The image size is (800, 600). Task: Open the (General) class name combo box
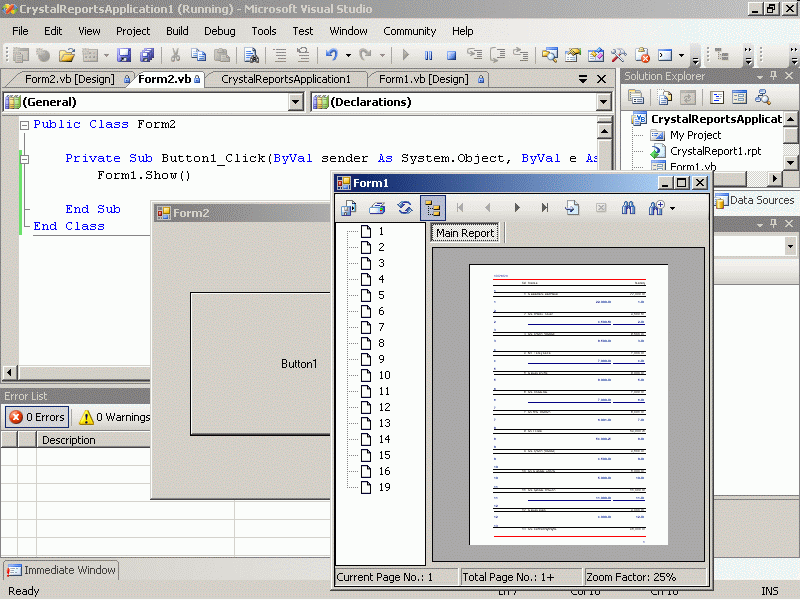(x=295, y=102)
